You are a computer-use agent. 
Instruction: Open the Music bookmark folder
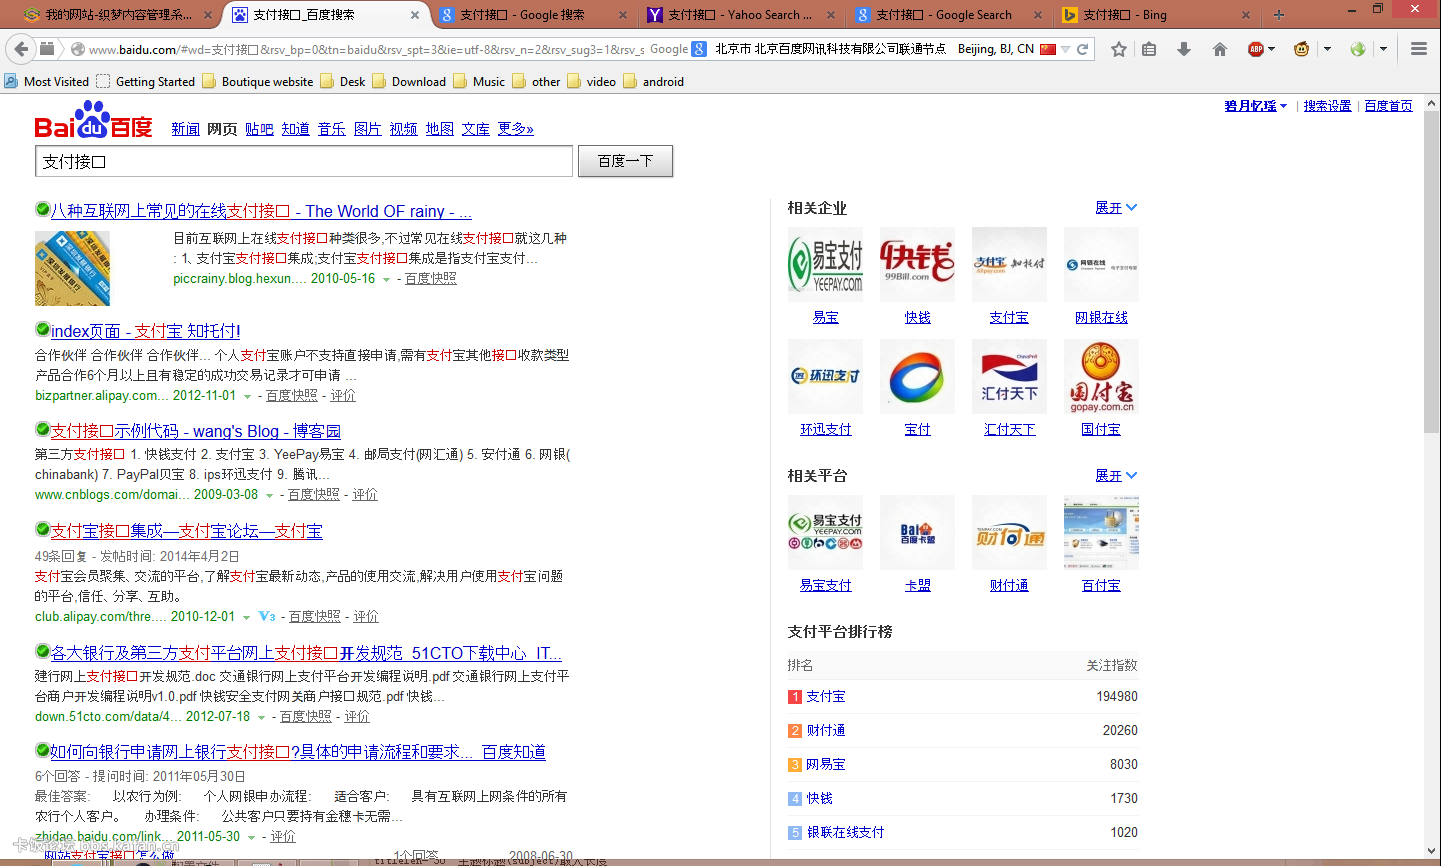[479, 82]
